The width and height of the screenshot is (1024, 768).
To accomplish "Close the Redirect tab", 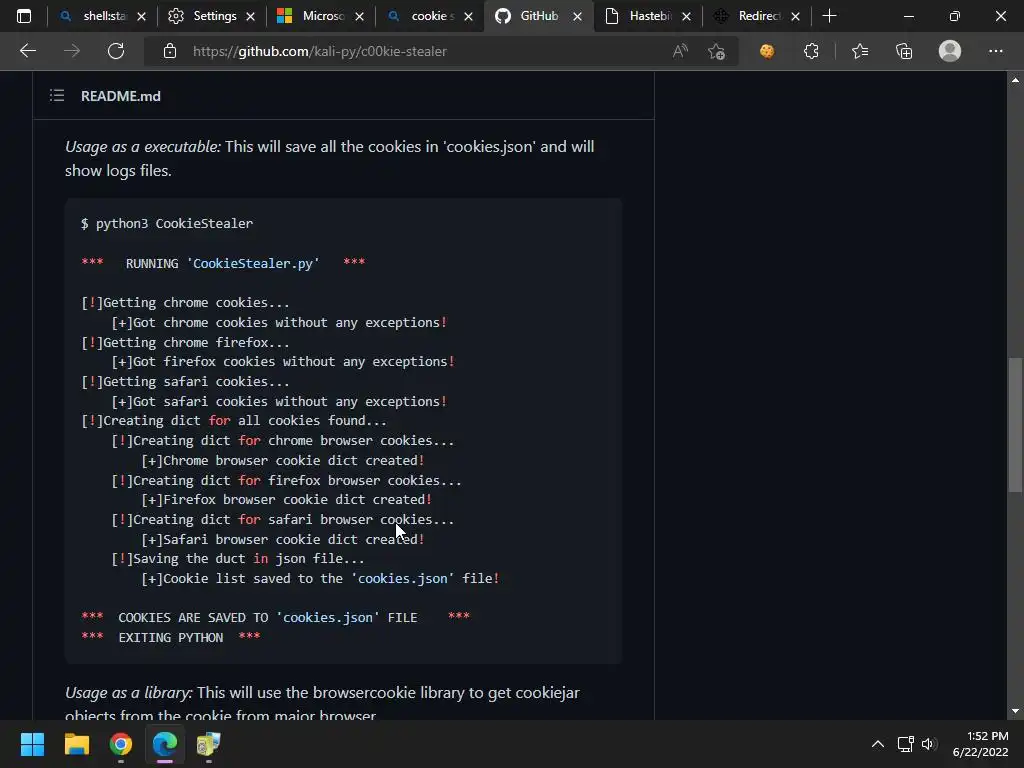I will point(795,17).
